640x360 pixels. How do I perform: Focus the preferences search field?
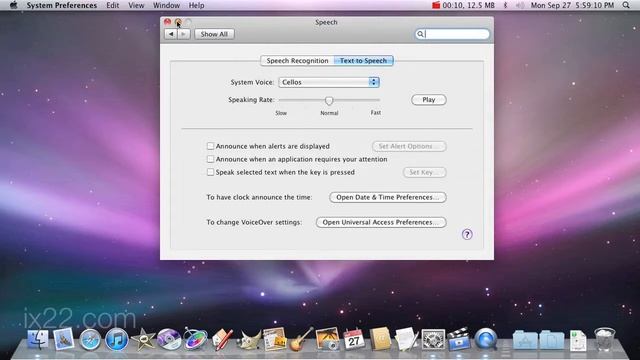452,34
